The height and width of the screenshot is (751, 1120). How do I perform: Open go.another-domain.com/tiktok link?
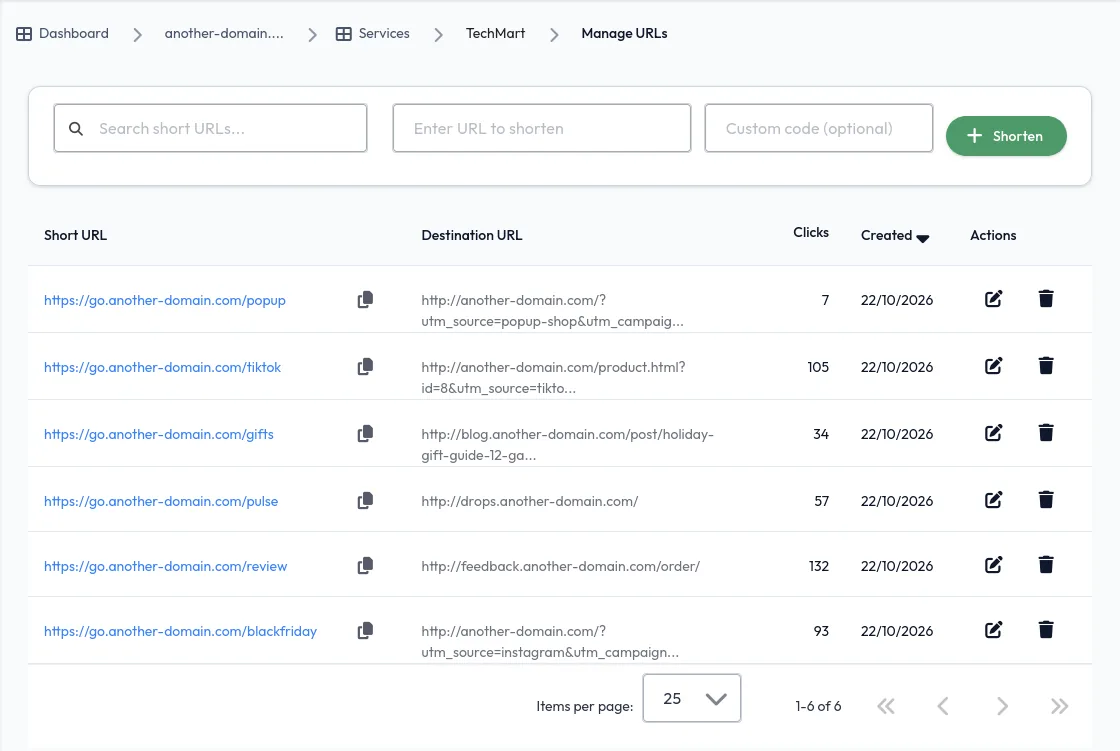162,367
